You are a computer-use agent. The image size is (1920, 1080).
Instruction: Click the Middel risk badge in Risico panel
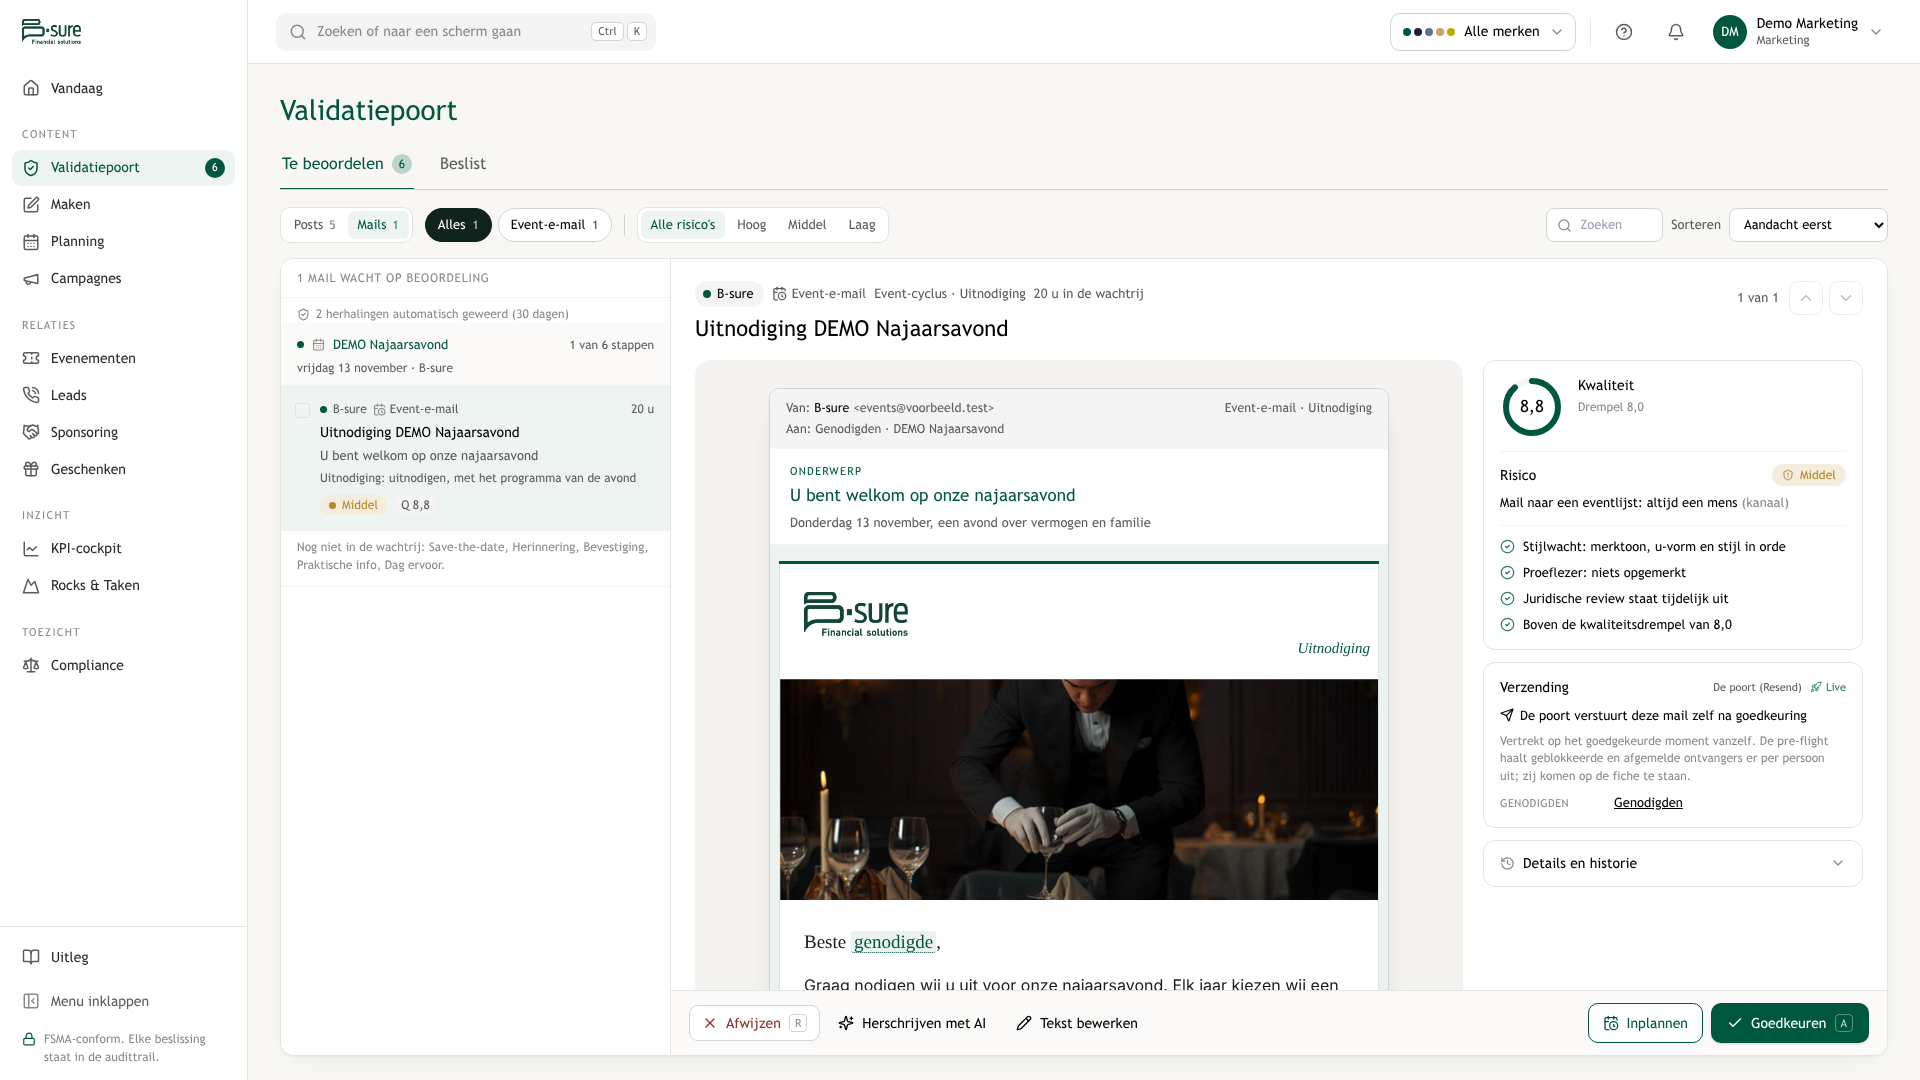[x=1809, y=475]
